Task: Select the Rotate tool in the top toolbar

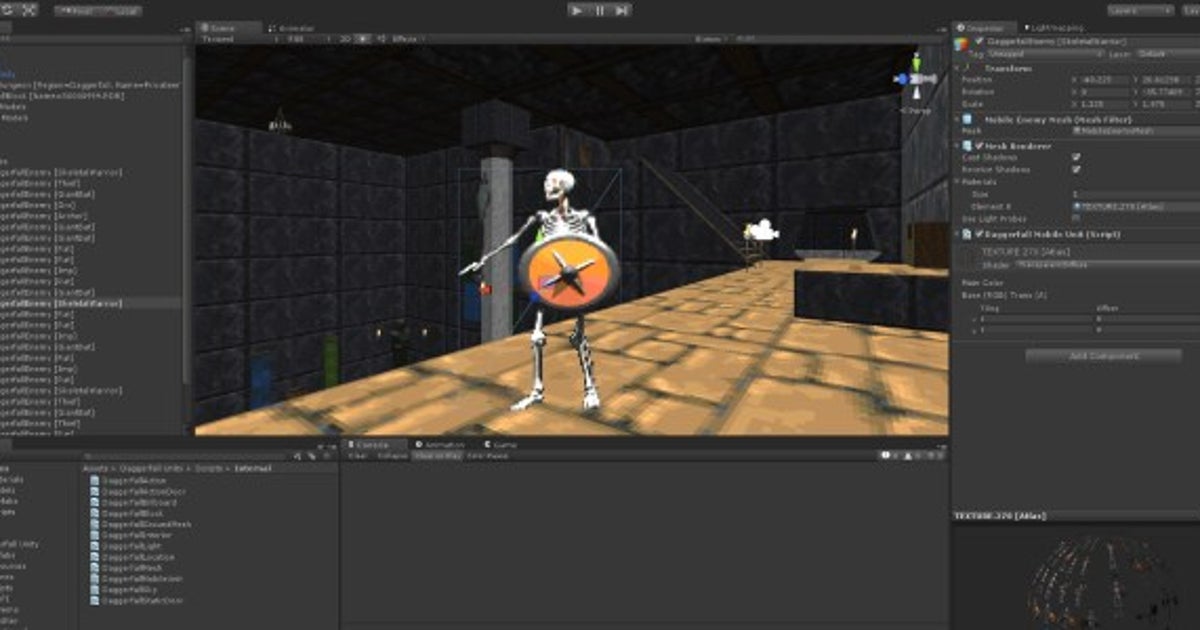Action: point(6,10)
